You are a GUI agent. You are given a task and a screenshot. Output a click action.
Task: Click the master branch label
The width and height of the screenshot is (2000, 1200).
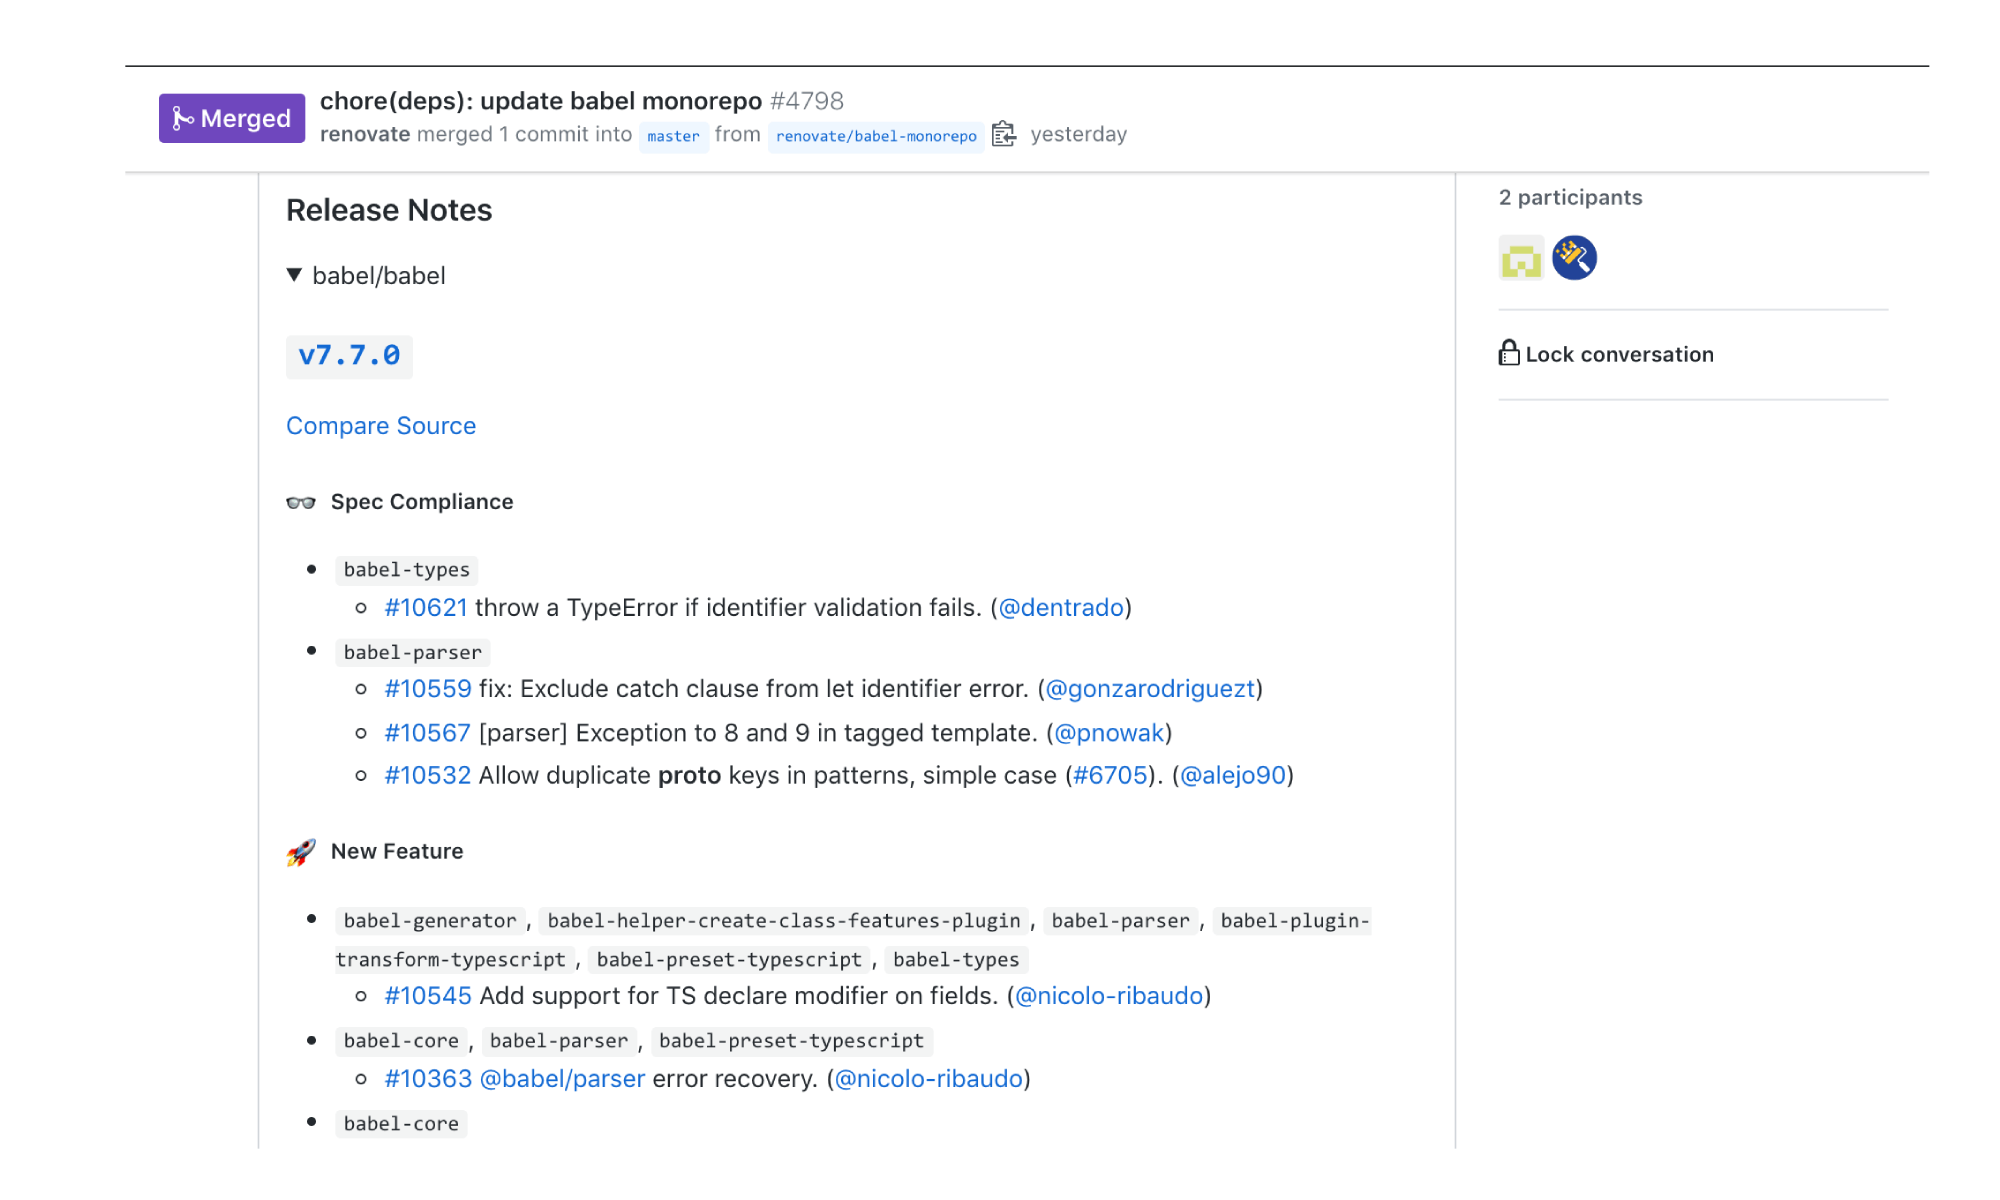click(x=673, y=136)
